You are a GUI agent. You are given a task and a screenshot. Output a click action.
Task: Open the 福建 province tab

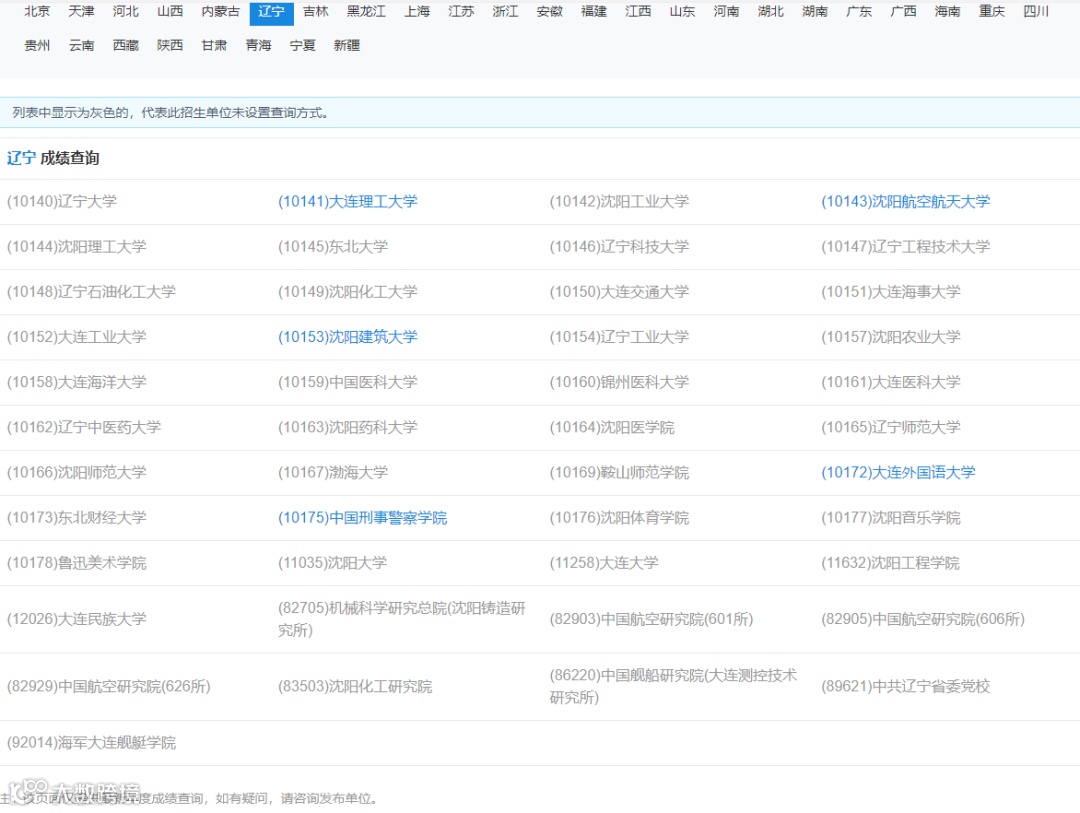pos(594,12)
